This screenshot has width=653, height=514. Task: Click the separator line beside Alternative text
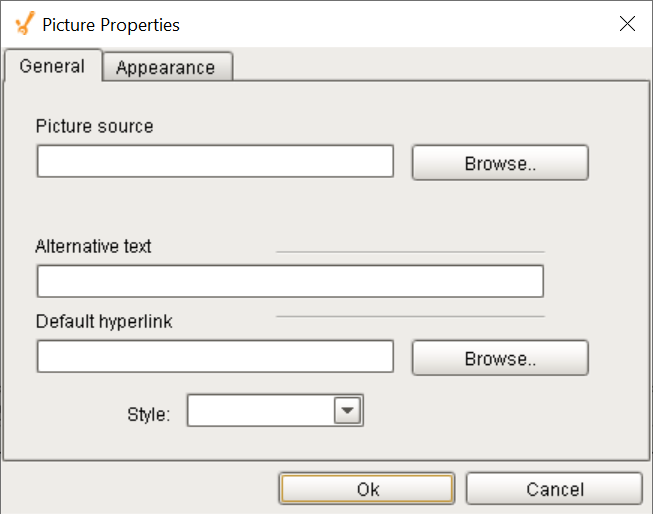pos(410,252)
